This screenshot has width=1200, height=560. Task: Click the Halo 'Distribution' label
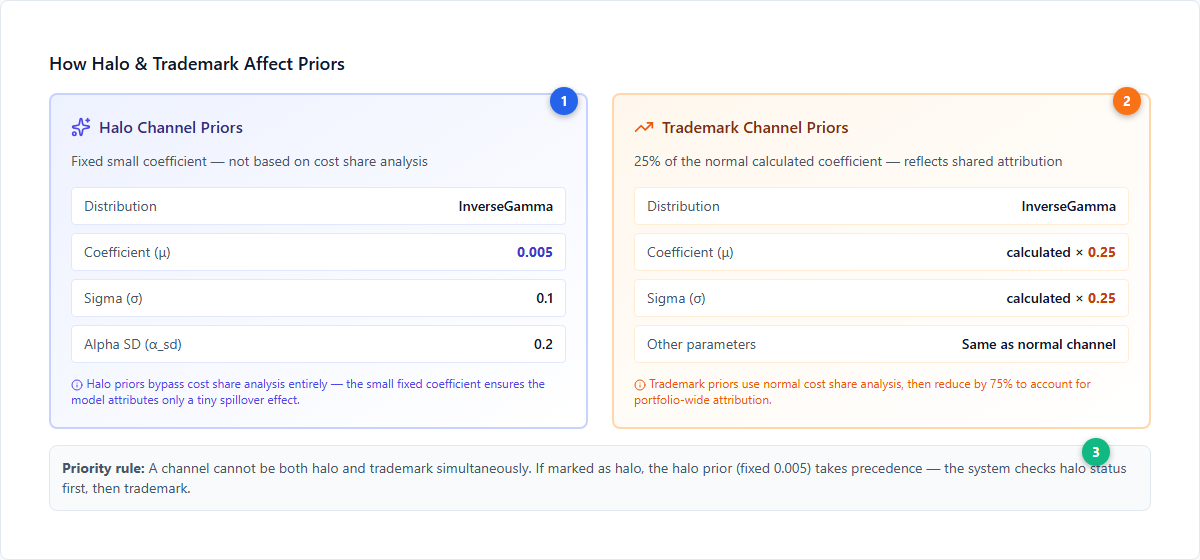(x=120, y=206)
